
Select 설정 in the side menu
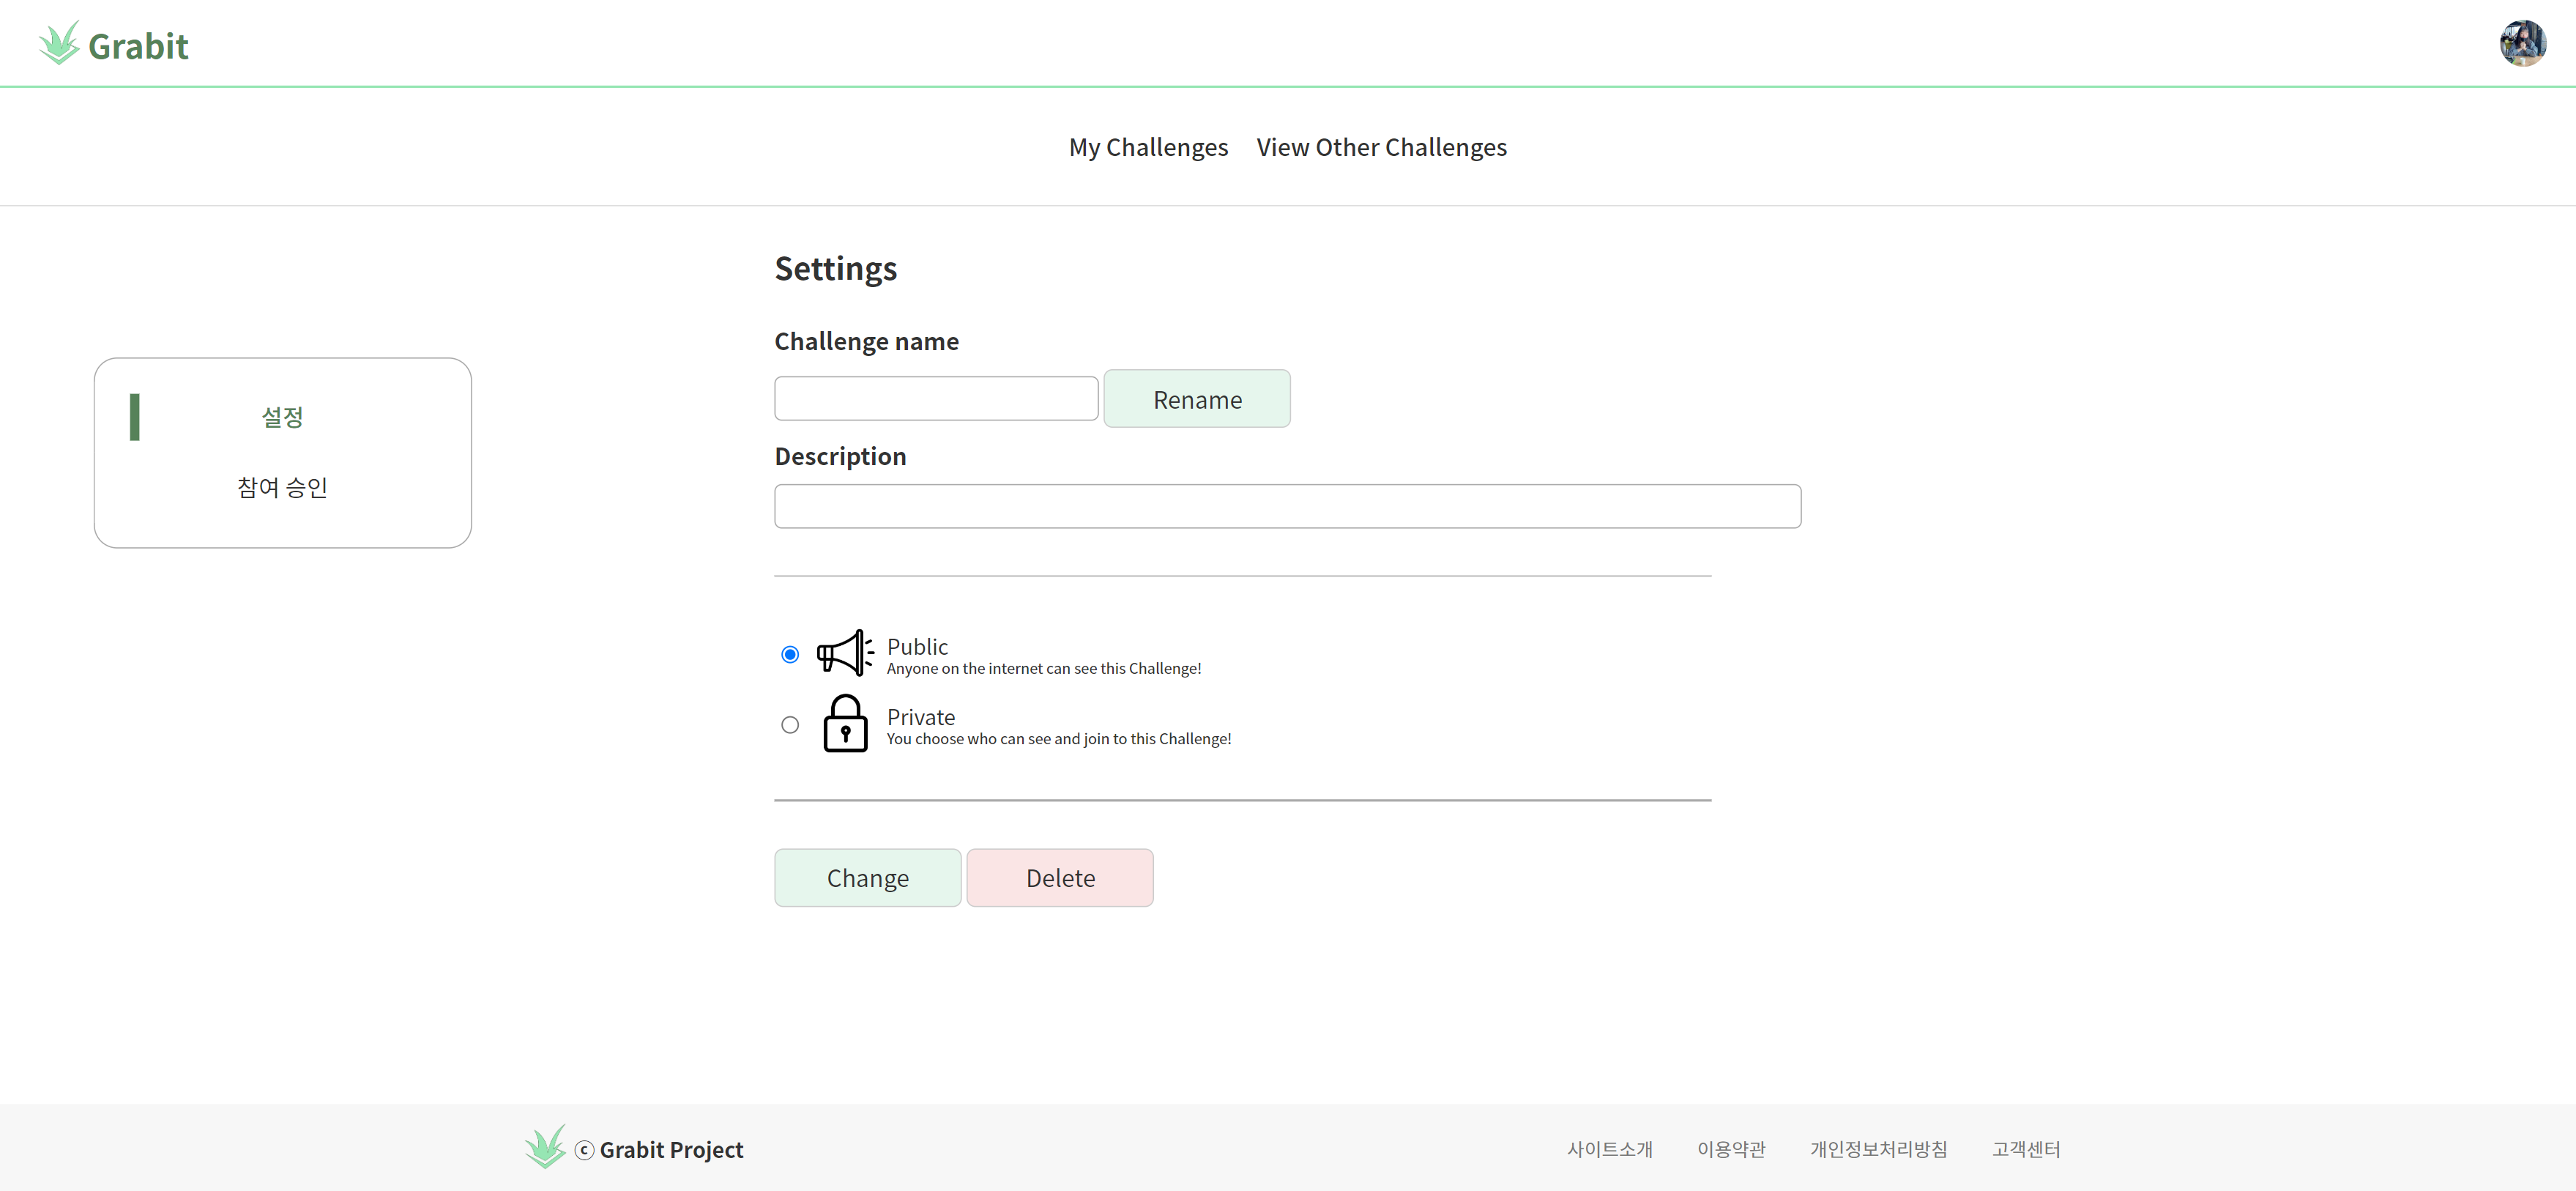click(282, 417)
